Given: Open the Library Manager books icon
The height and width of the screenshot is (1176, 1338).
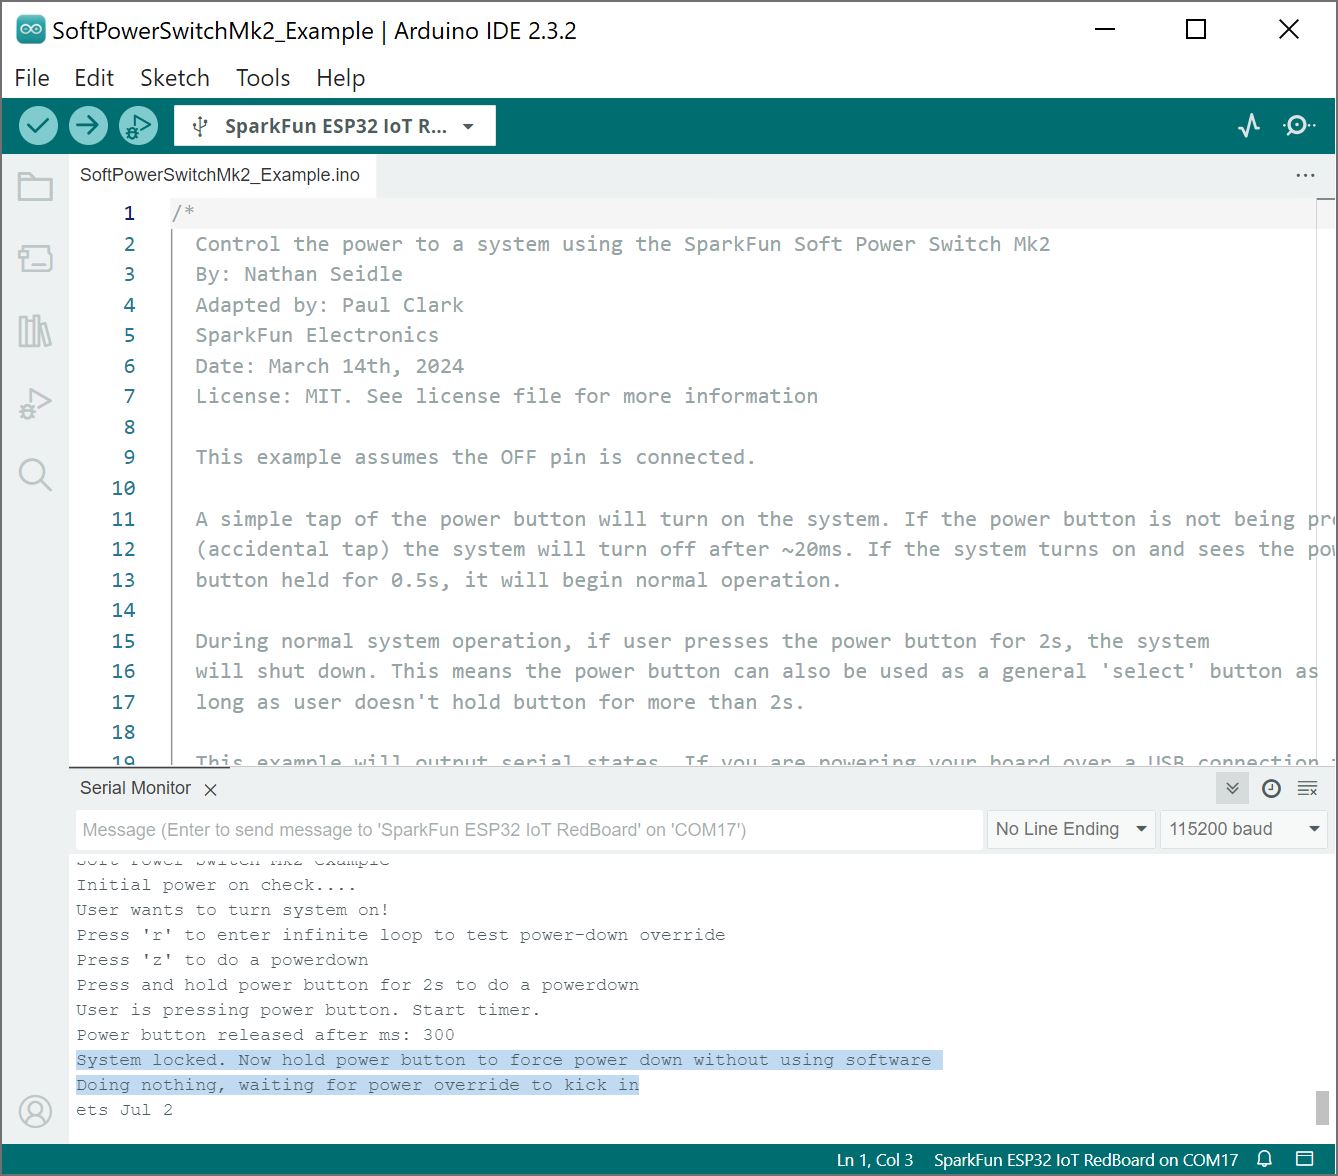Looking at the screenshot, I should click(x=35, y=331).
